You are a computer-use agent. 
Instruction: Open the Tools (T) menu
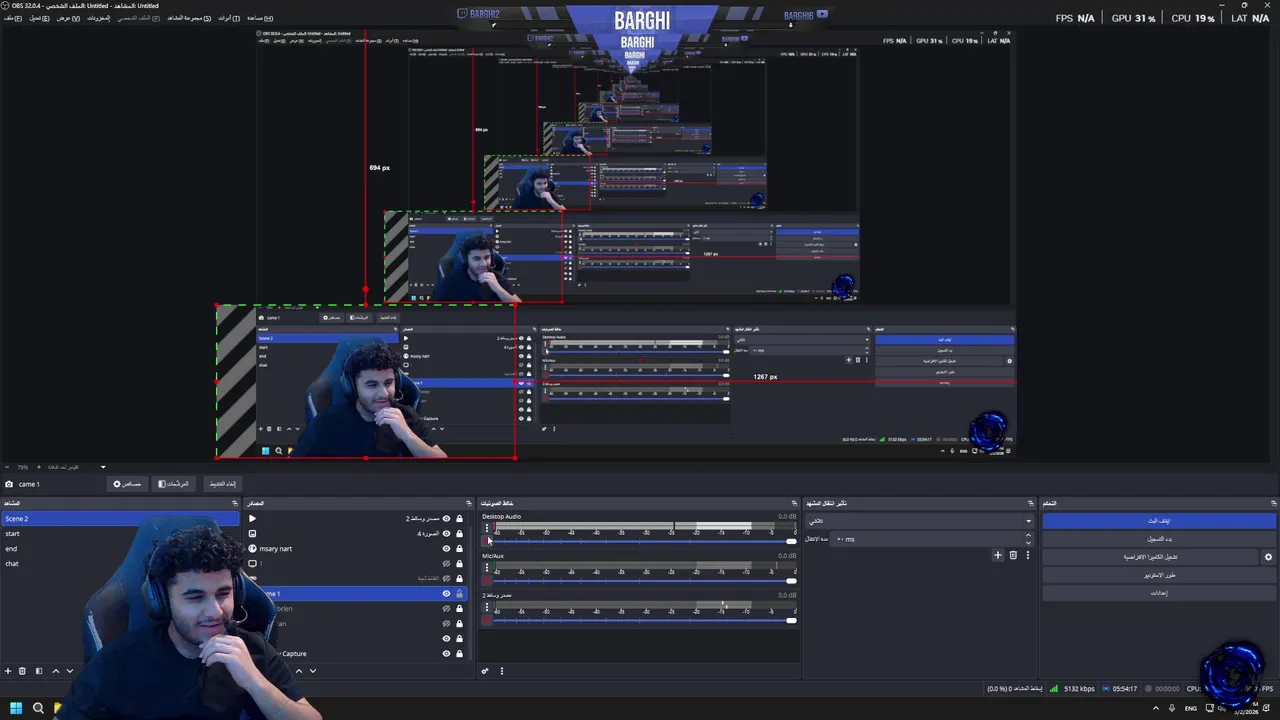[x=229, y=18]
